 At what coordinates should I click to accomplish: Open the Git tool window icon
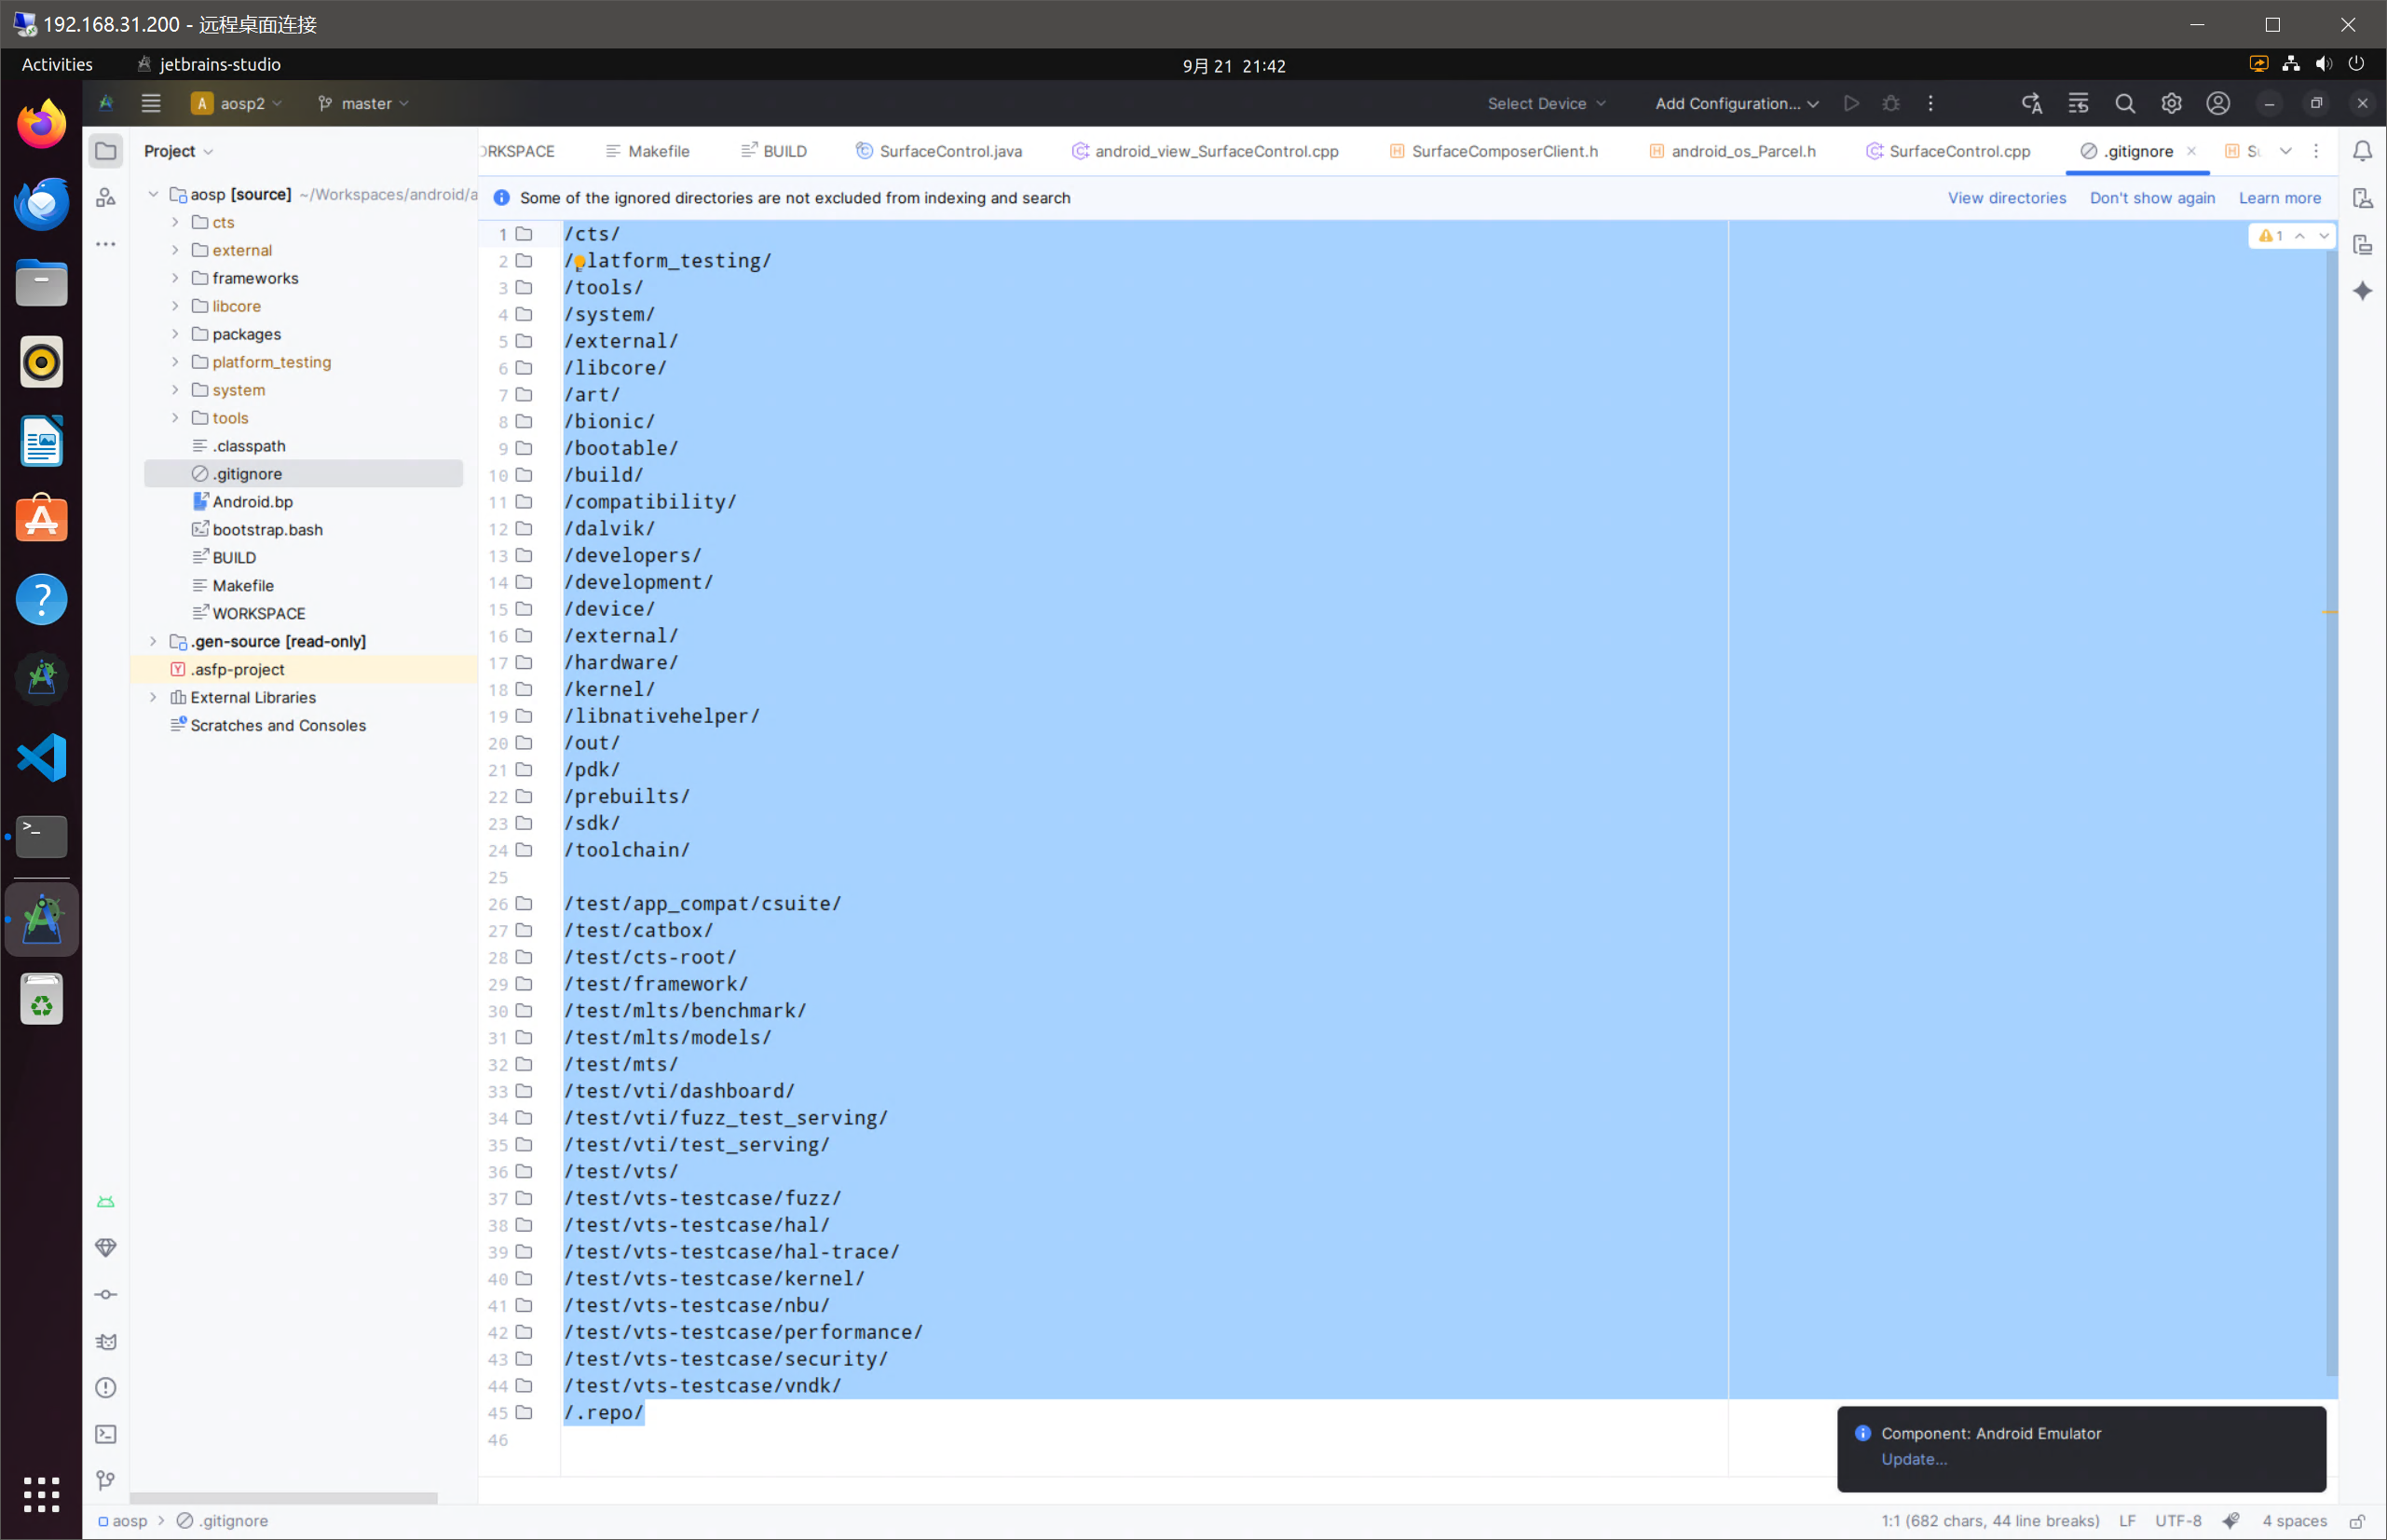(106, 1480)
